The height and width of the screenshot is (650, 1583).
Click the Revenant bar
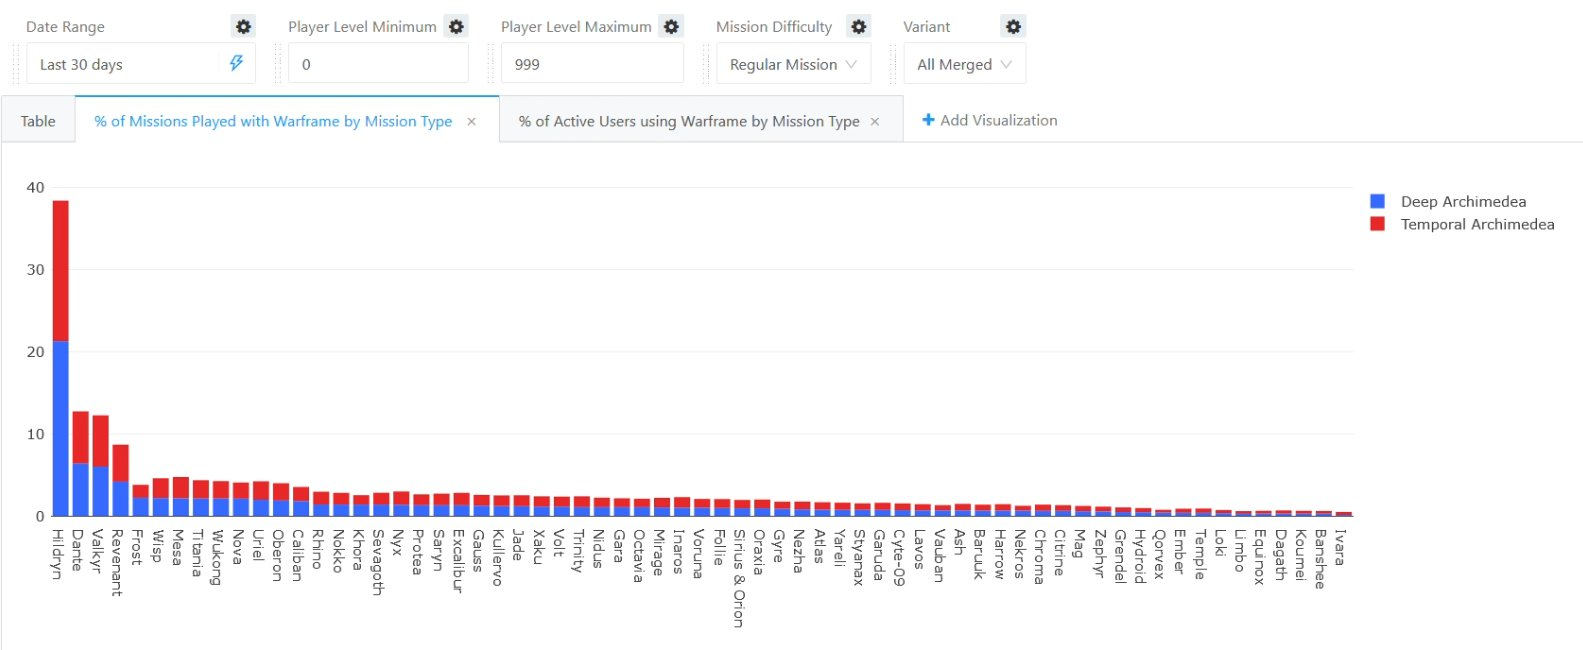[x=120, y=481]
